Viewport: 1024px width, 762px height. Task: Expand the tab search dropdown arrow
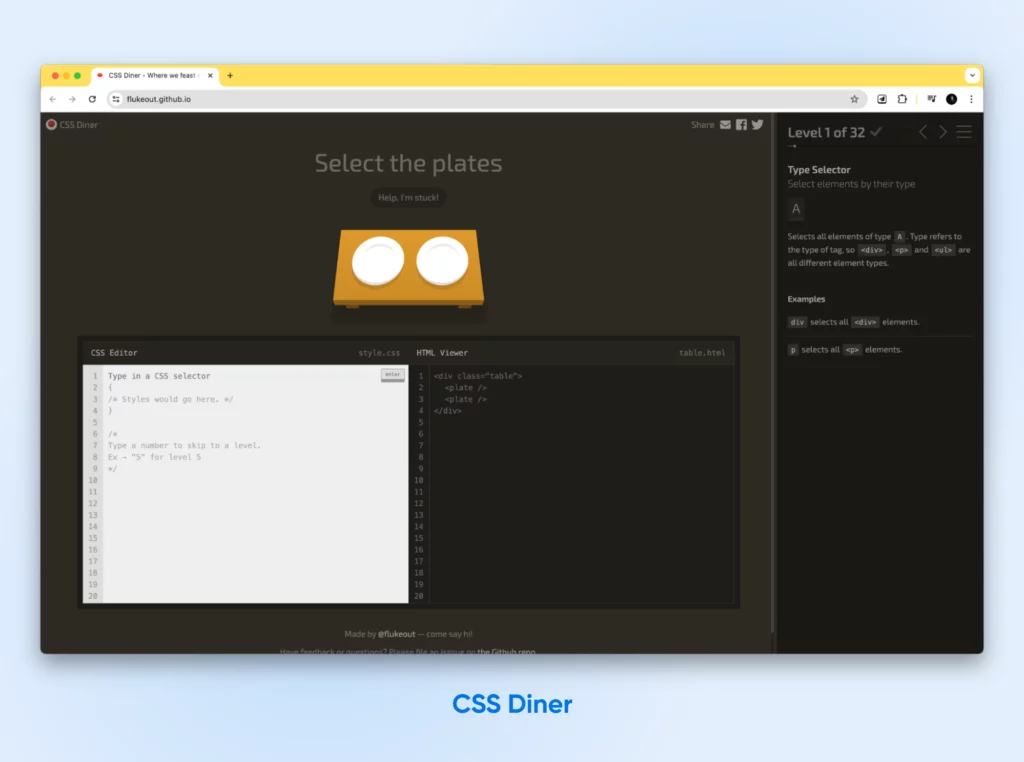pos(972,75)
